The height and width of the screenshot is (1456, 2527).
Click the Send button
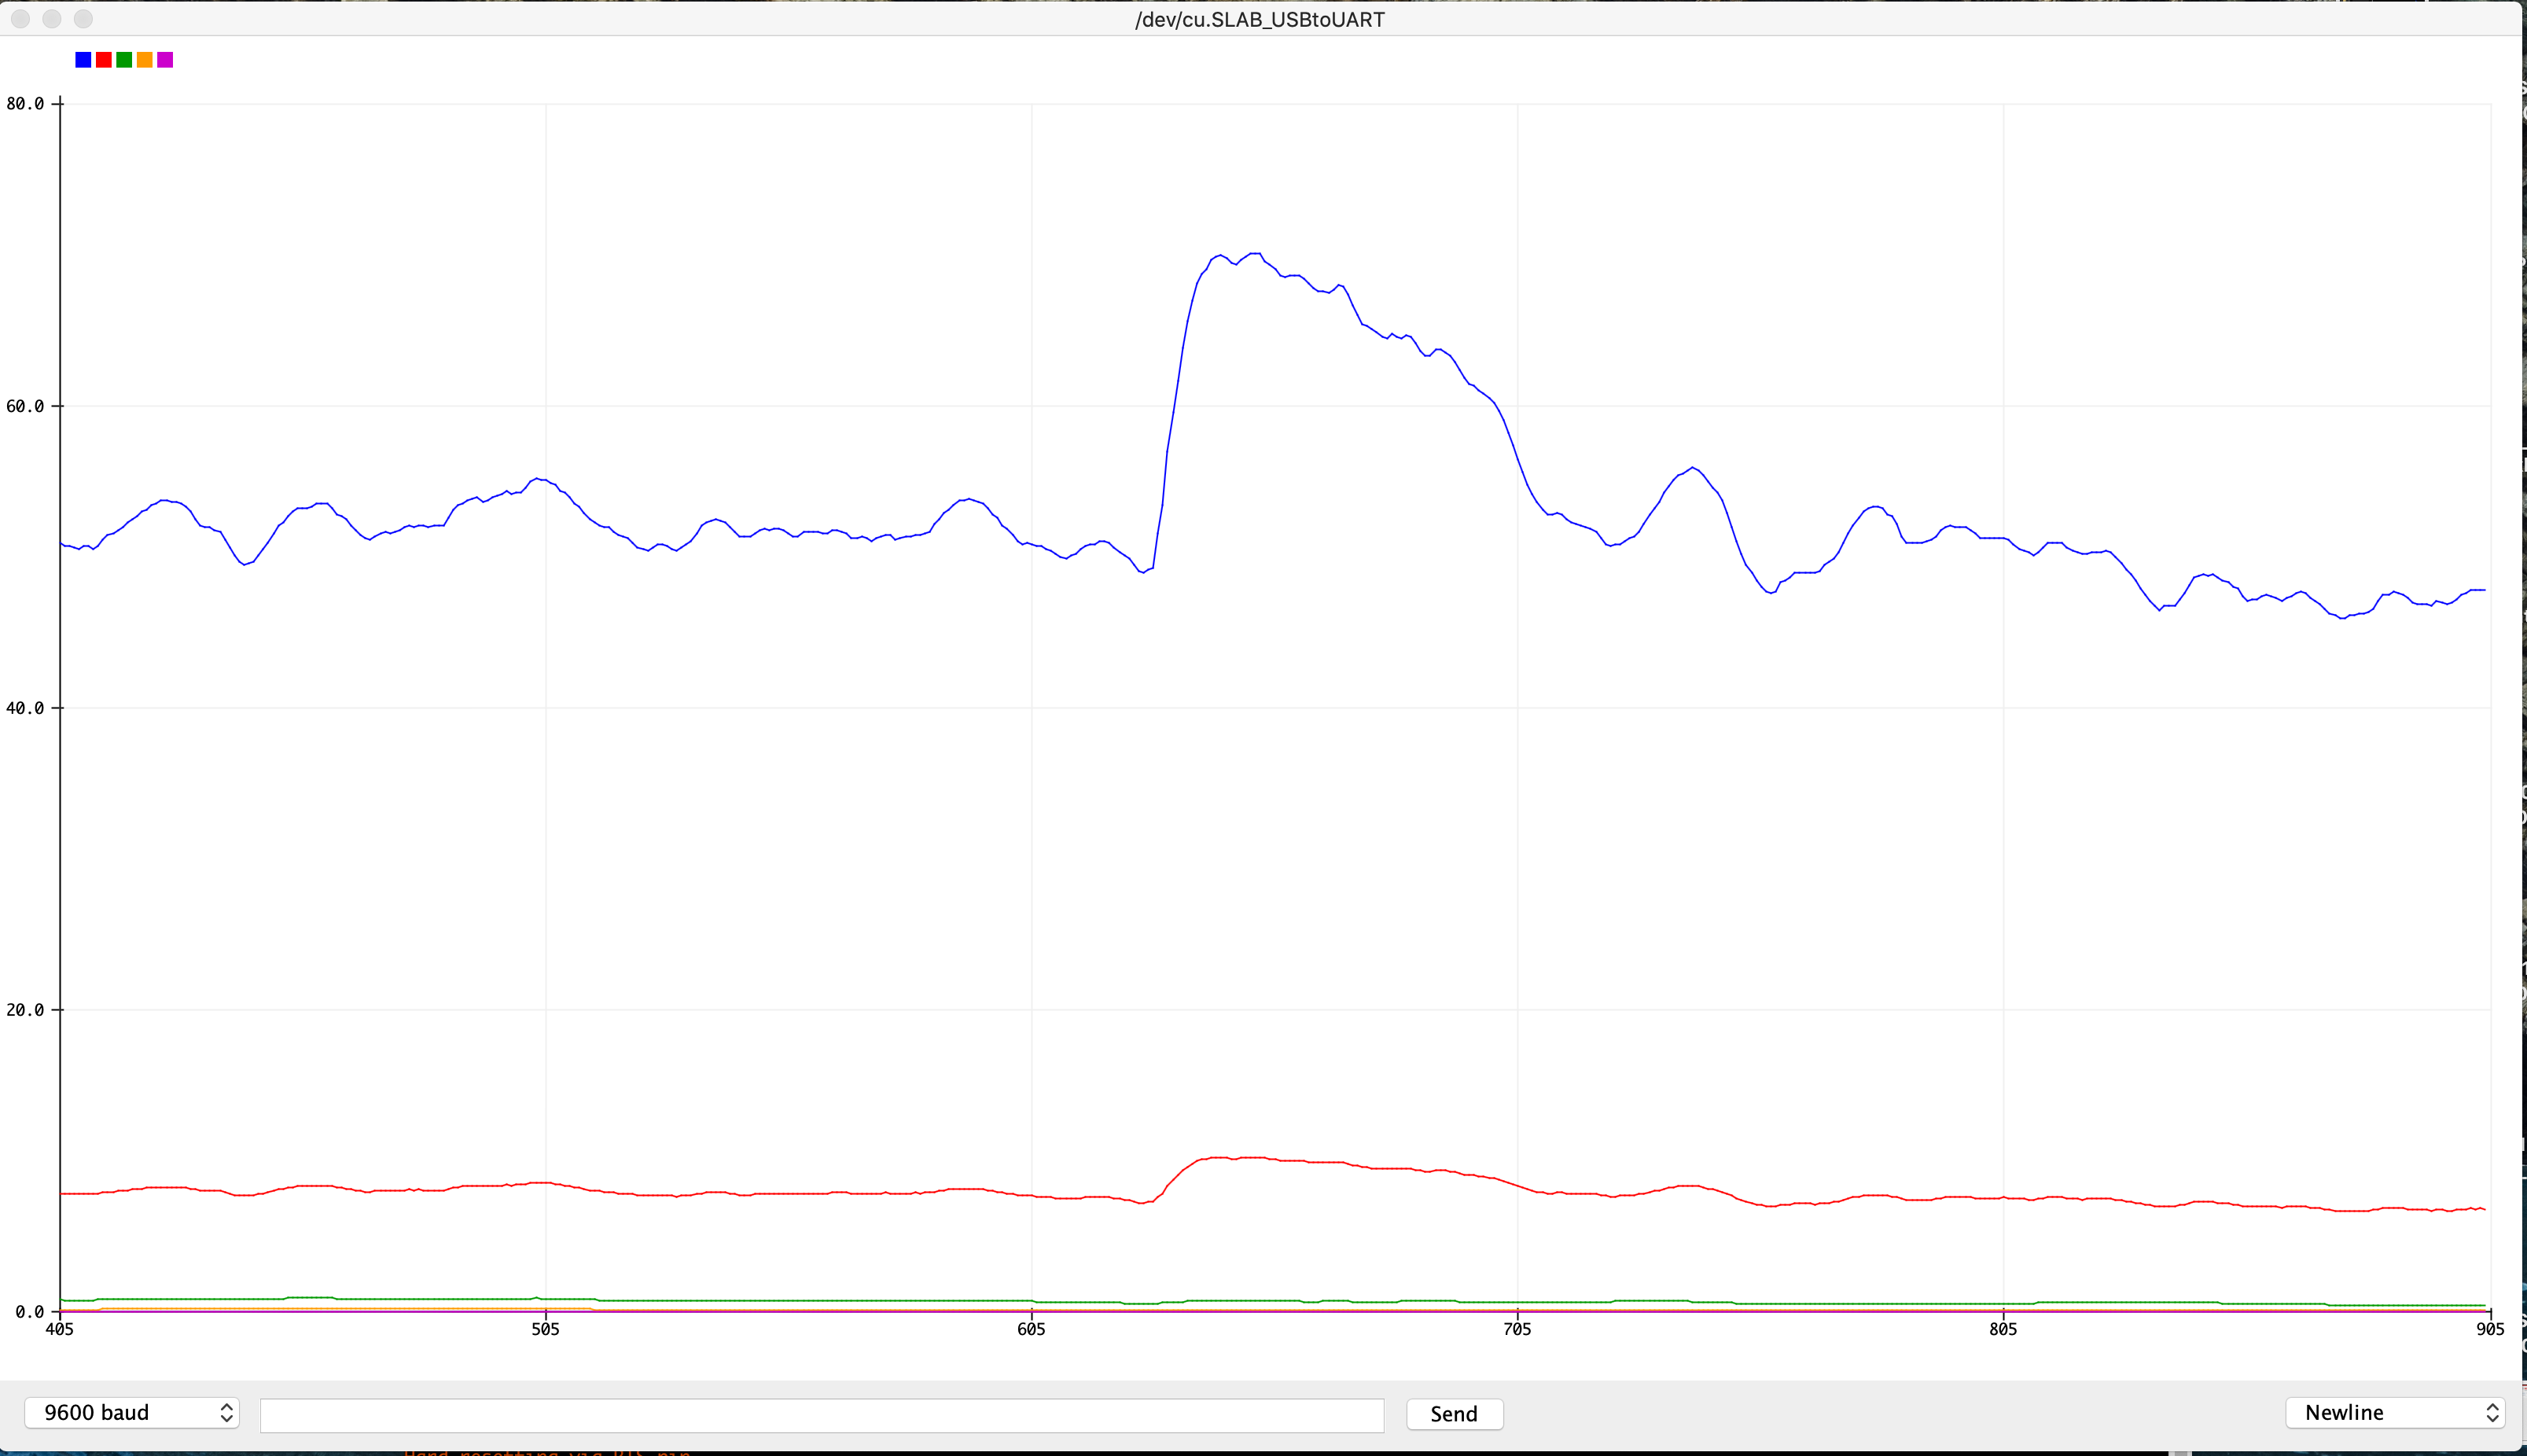point(1454,1413)
